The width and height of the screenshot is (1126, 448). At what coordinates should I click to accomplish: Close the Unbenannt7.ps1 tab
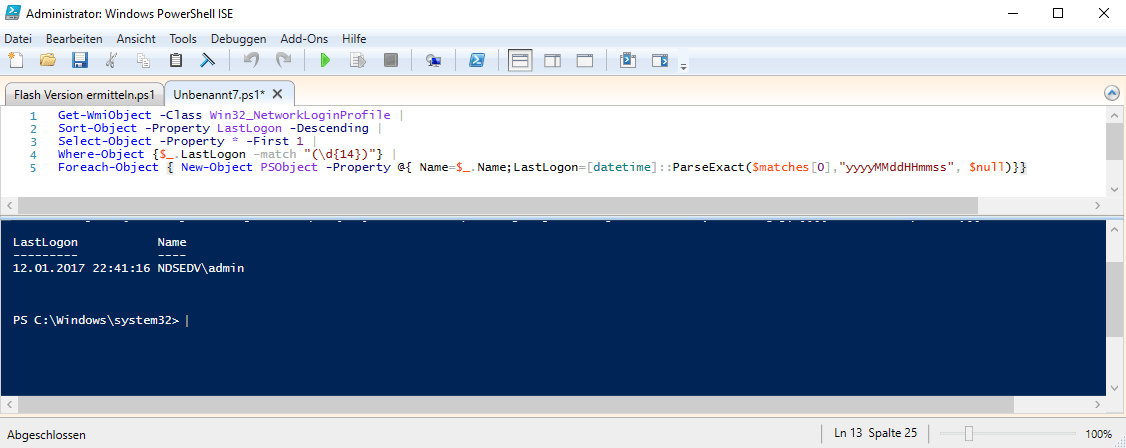(x=278, y=94)
